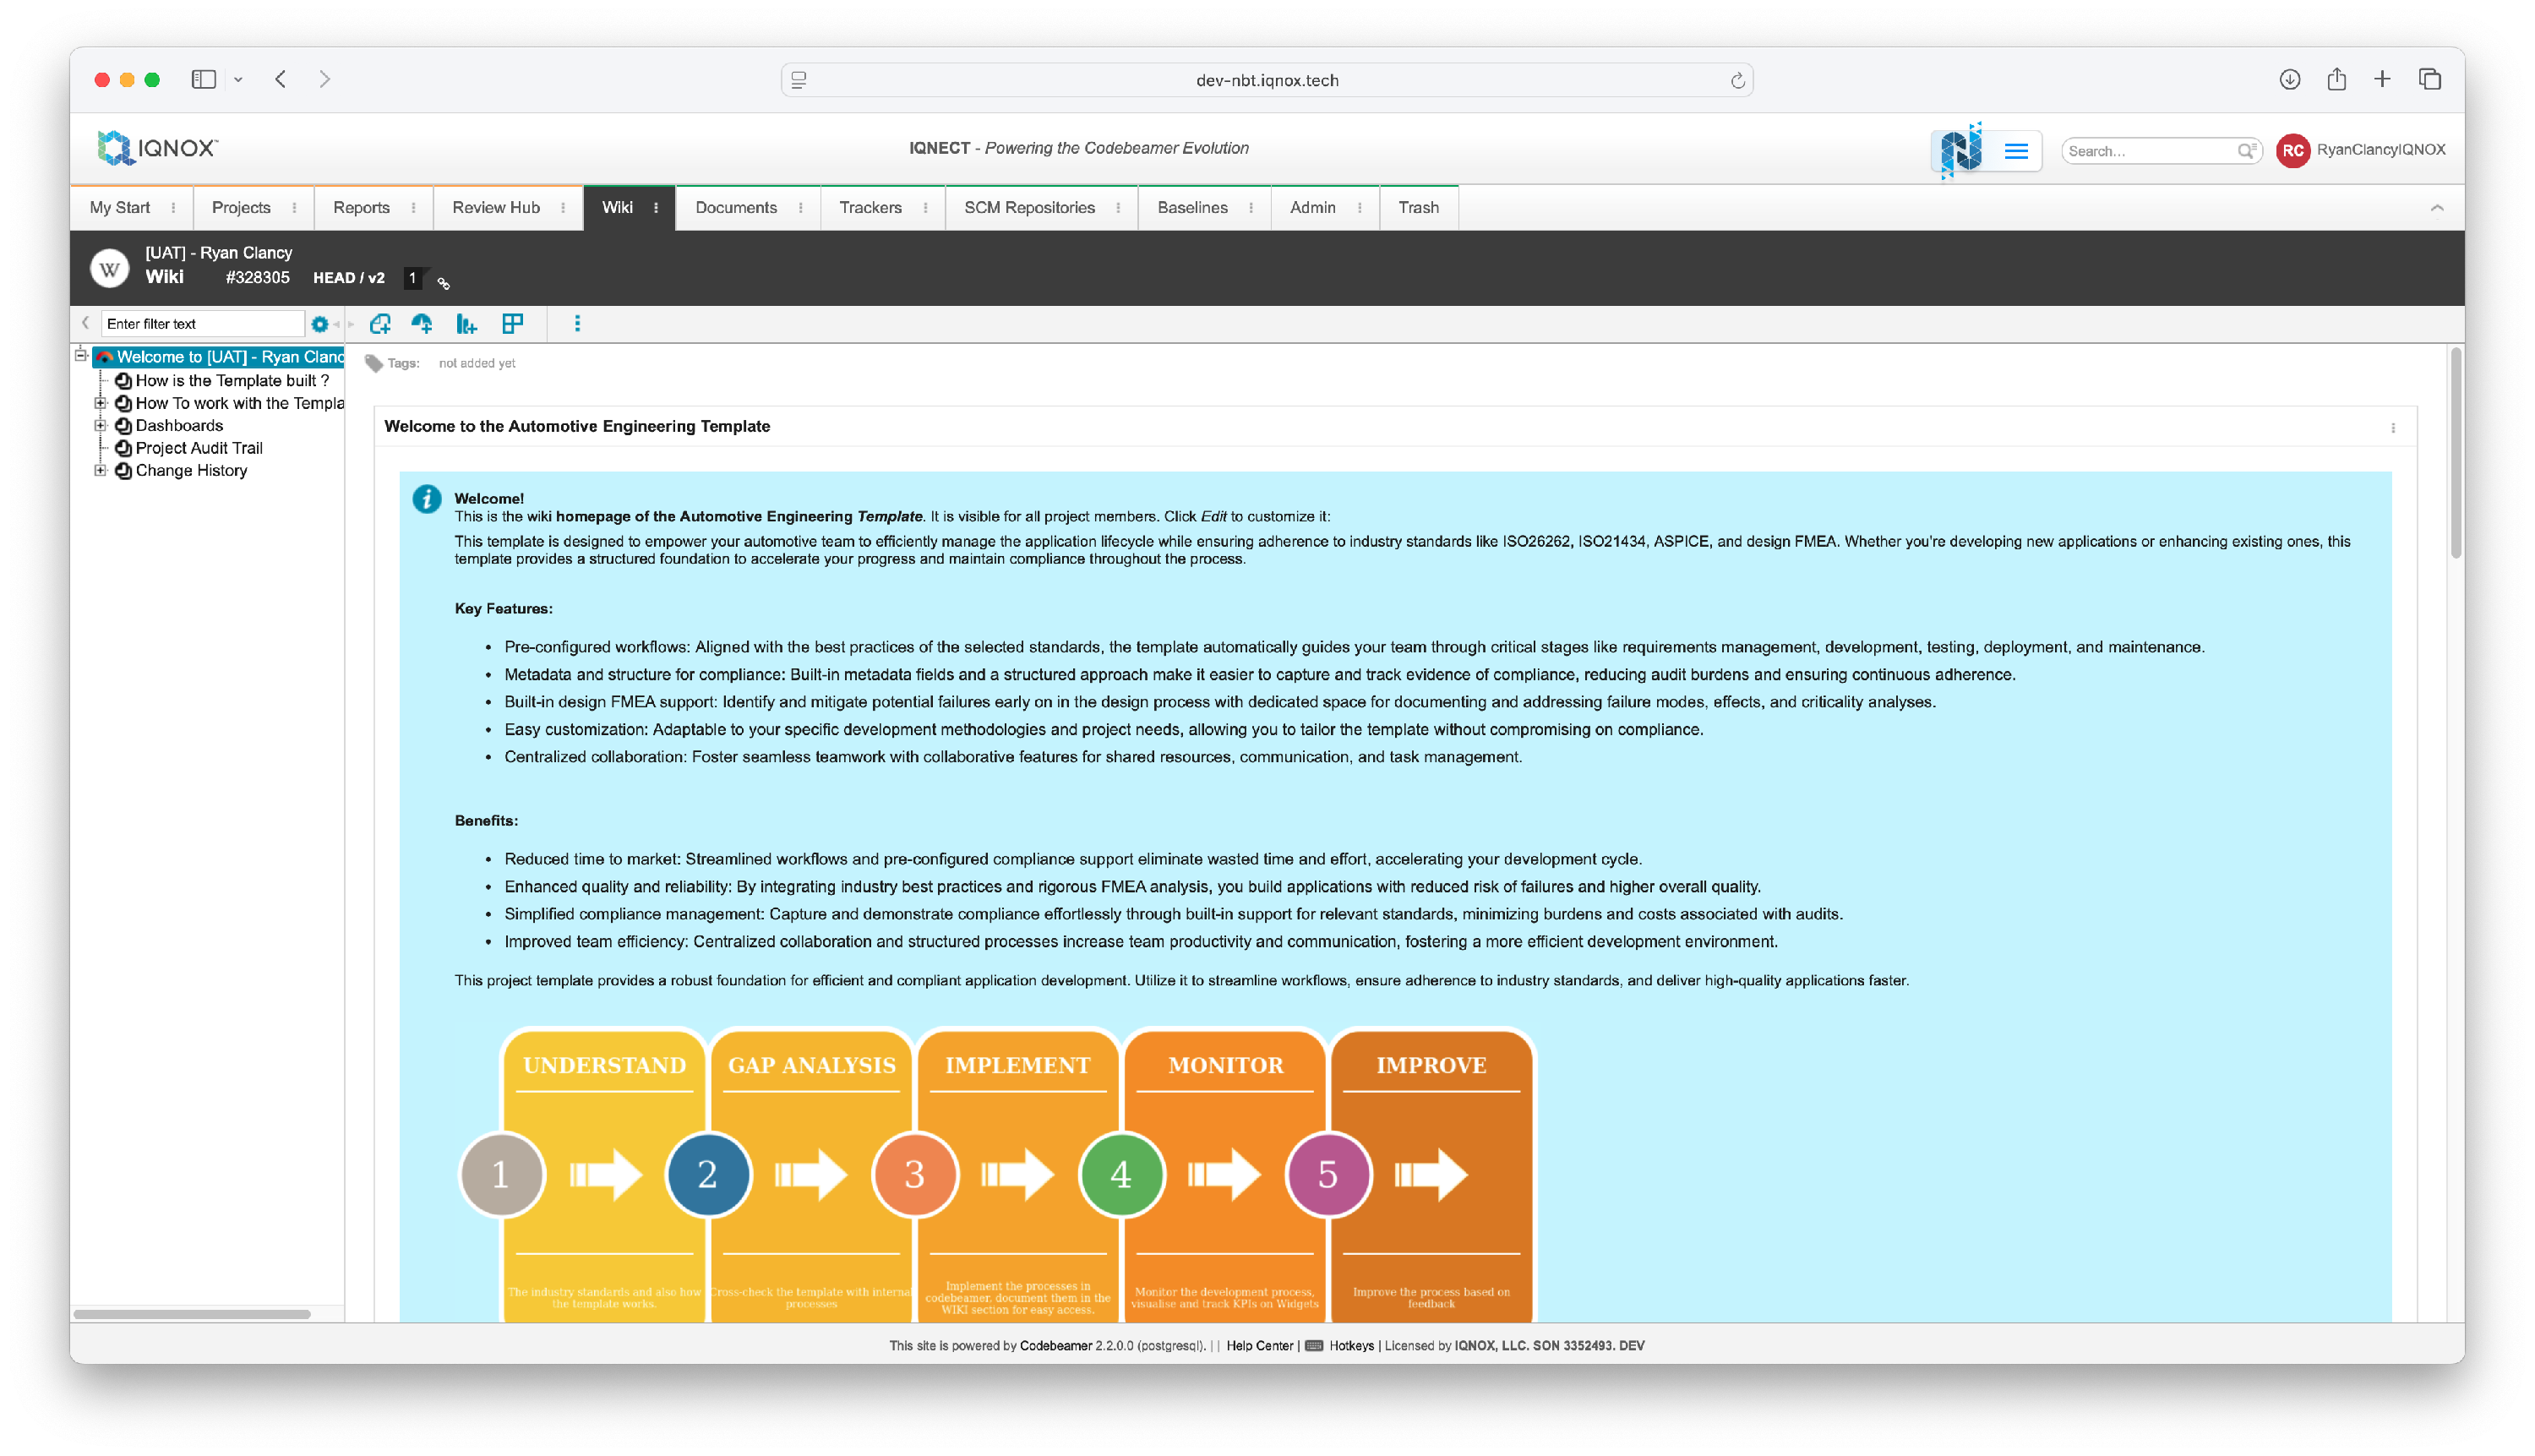This screenshot has width=2535, height=1456.
Task: Click the new wiki page icon
Action: tap(380, 324)
